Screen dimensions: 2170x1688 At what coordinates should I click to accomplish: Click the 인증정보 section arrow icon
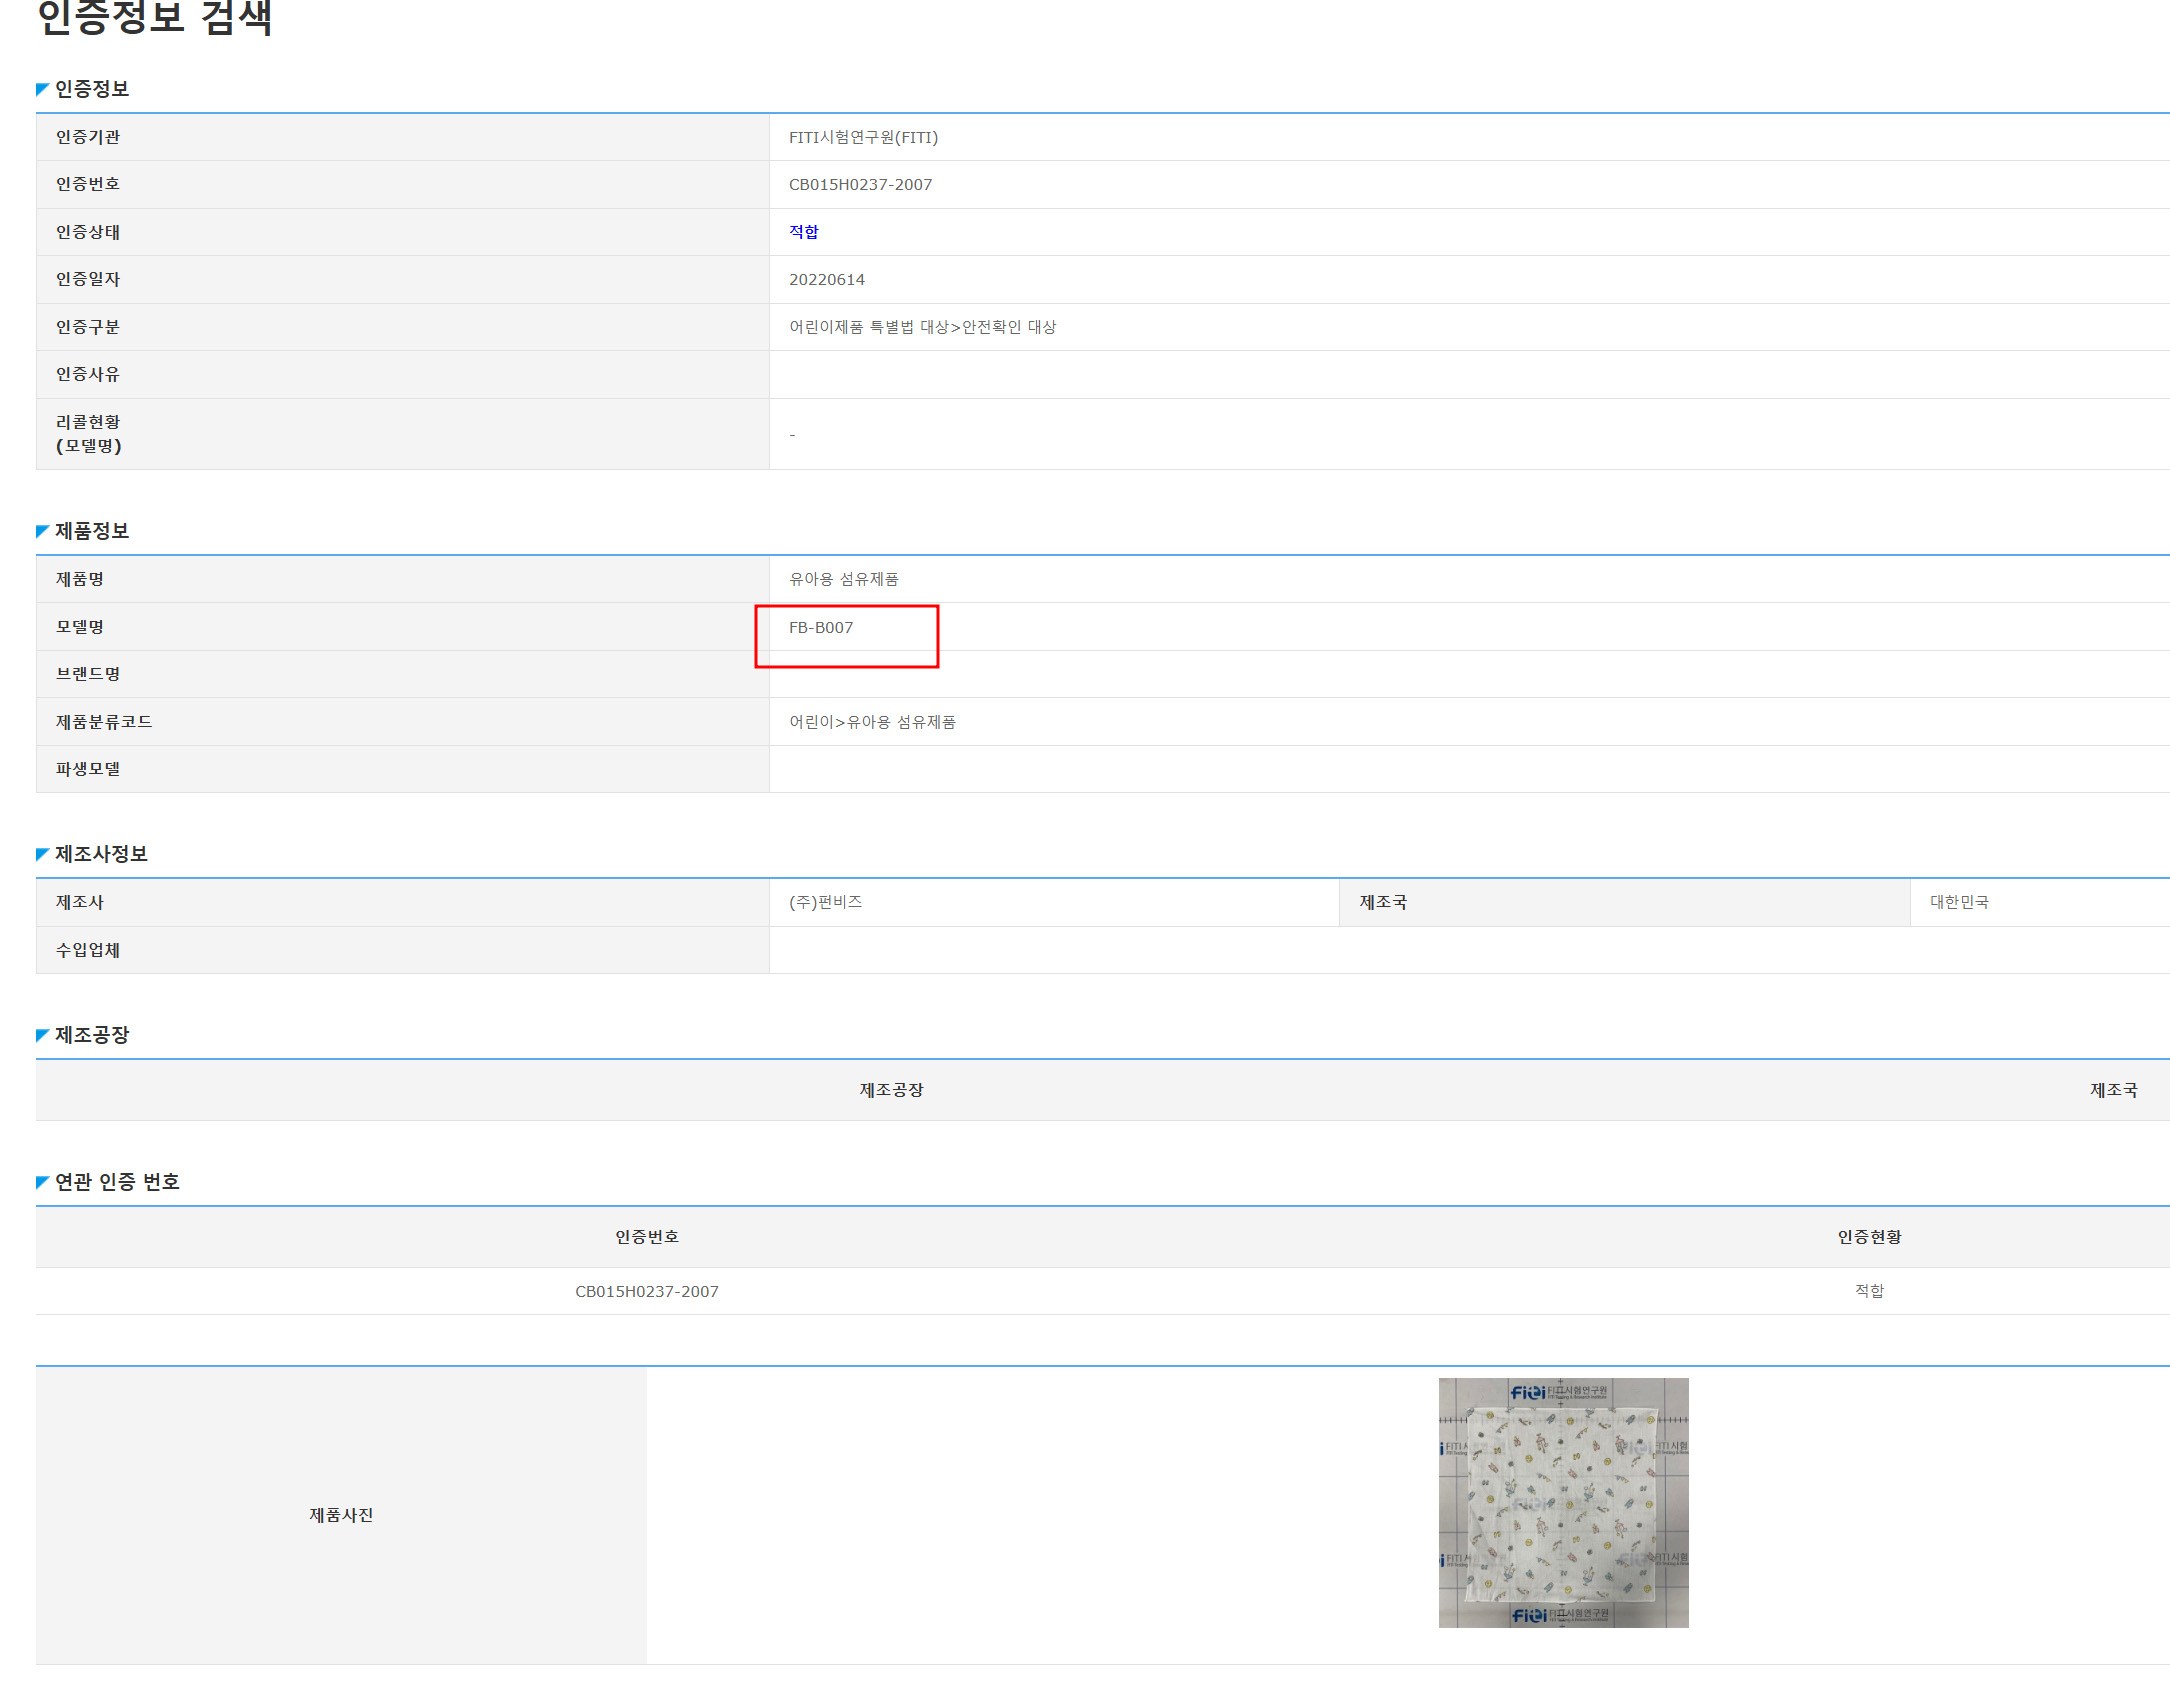(x=42, y=90)
